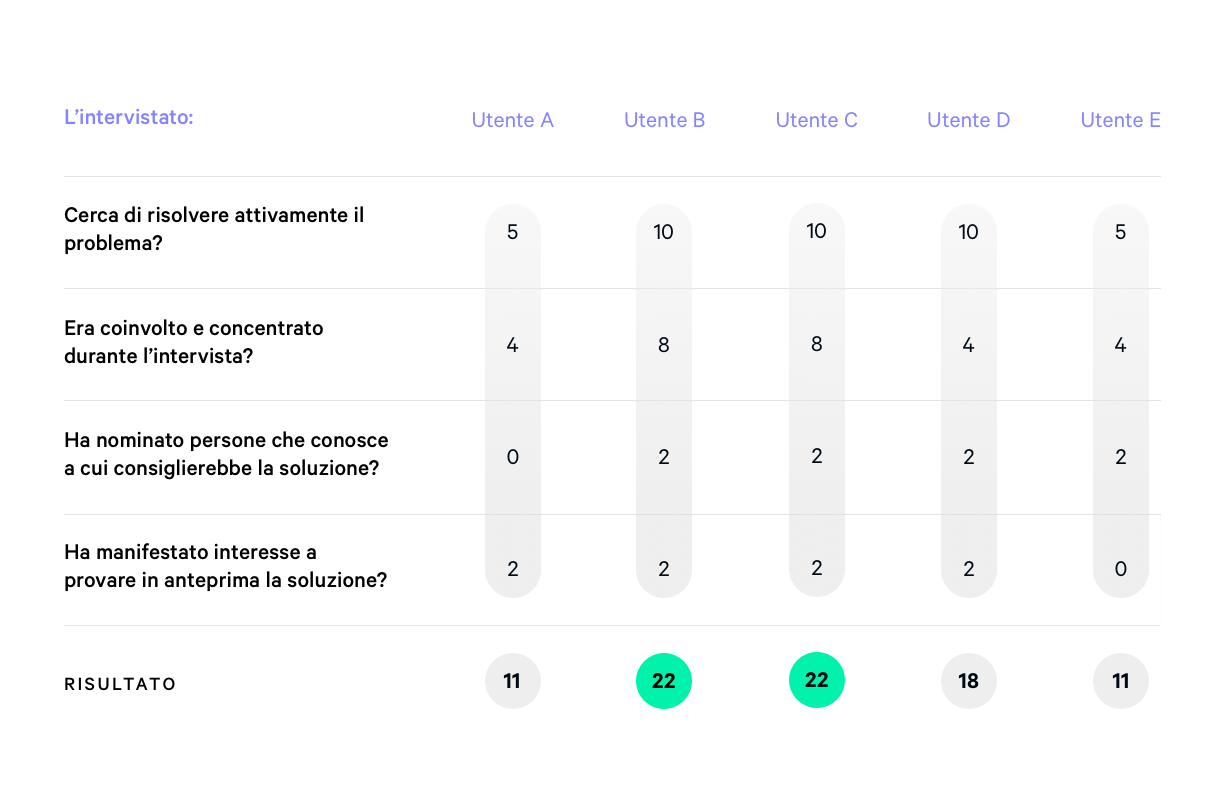Viewport: 1230px width, 801px height.
Task: Click the Utente A column header
Action: pyautogui.click(x=512, y=121)
